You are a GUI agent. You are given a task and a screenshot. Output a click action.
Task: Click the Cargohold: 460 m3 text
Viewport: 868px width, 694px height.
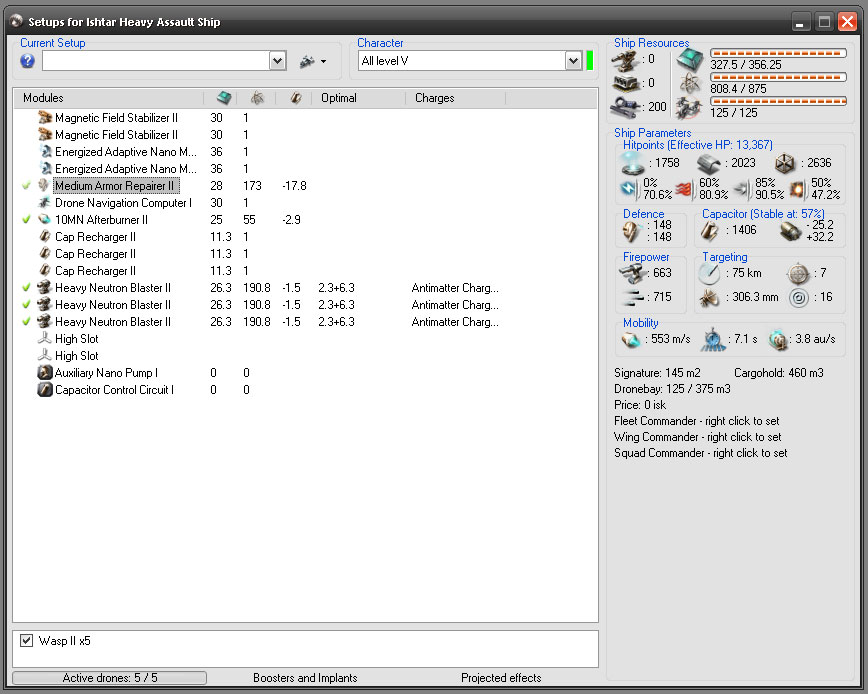pos(778,373)
